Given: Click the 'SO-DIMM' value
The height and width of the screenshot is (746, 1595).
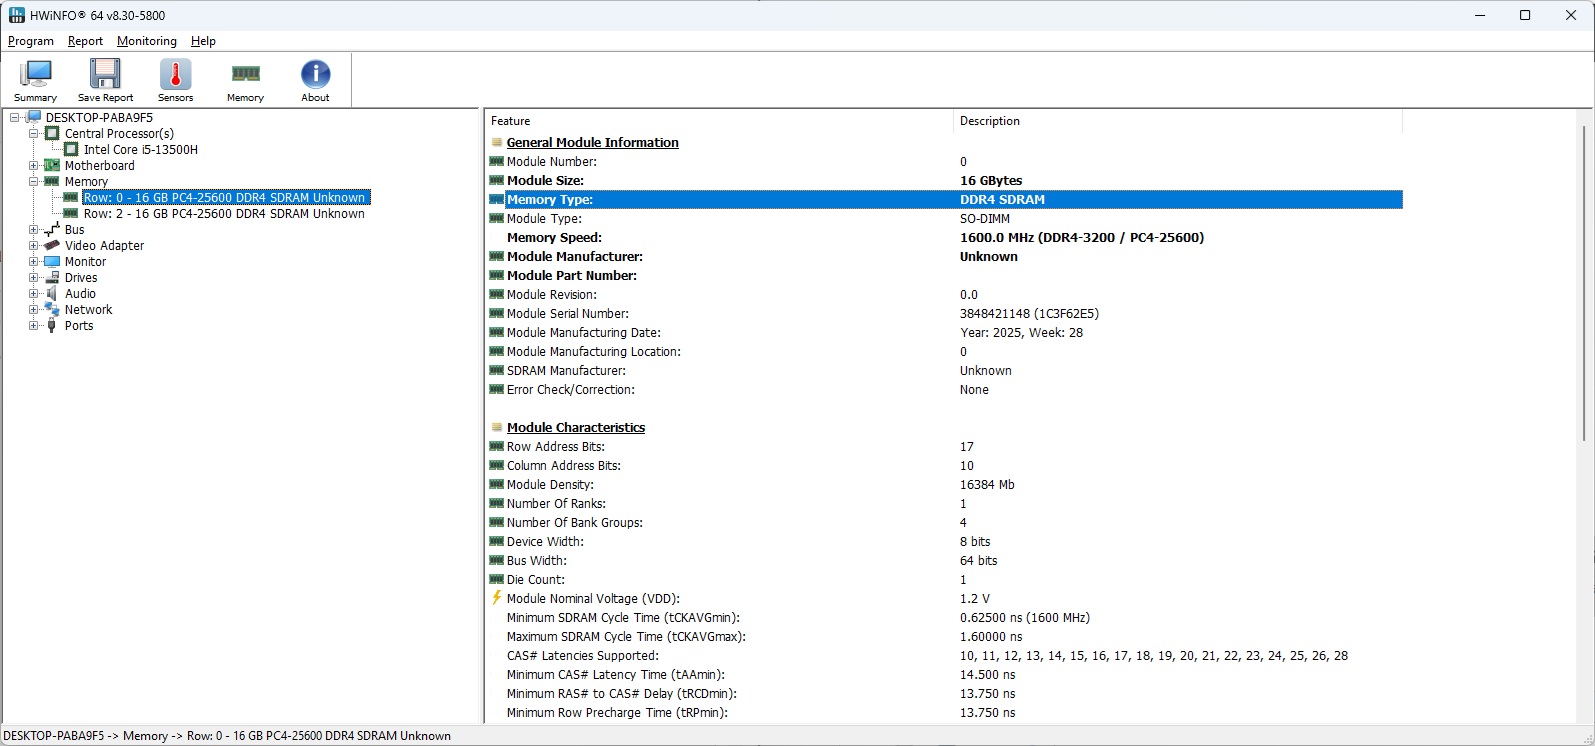Looking at the screenshot, I should 985,219.
